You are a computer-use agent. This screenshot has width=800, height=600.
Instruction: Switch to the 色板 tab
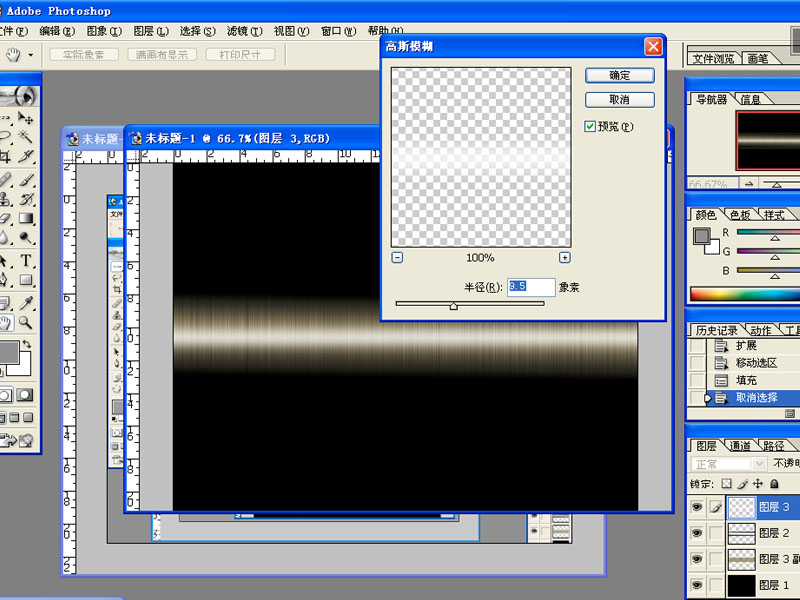point(740,215)
